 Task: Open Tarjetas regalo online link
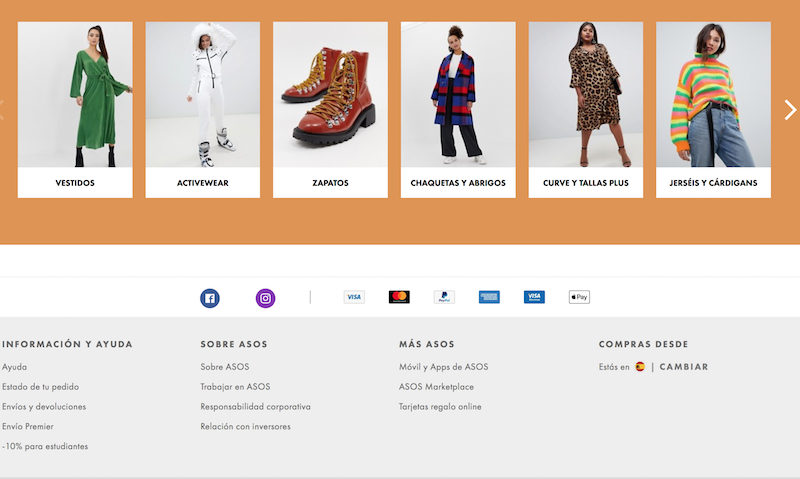[x=440, y=407]
